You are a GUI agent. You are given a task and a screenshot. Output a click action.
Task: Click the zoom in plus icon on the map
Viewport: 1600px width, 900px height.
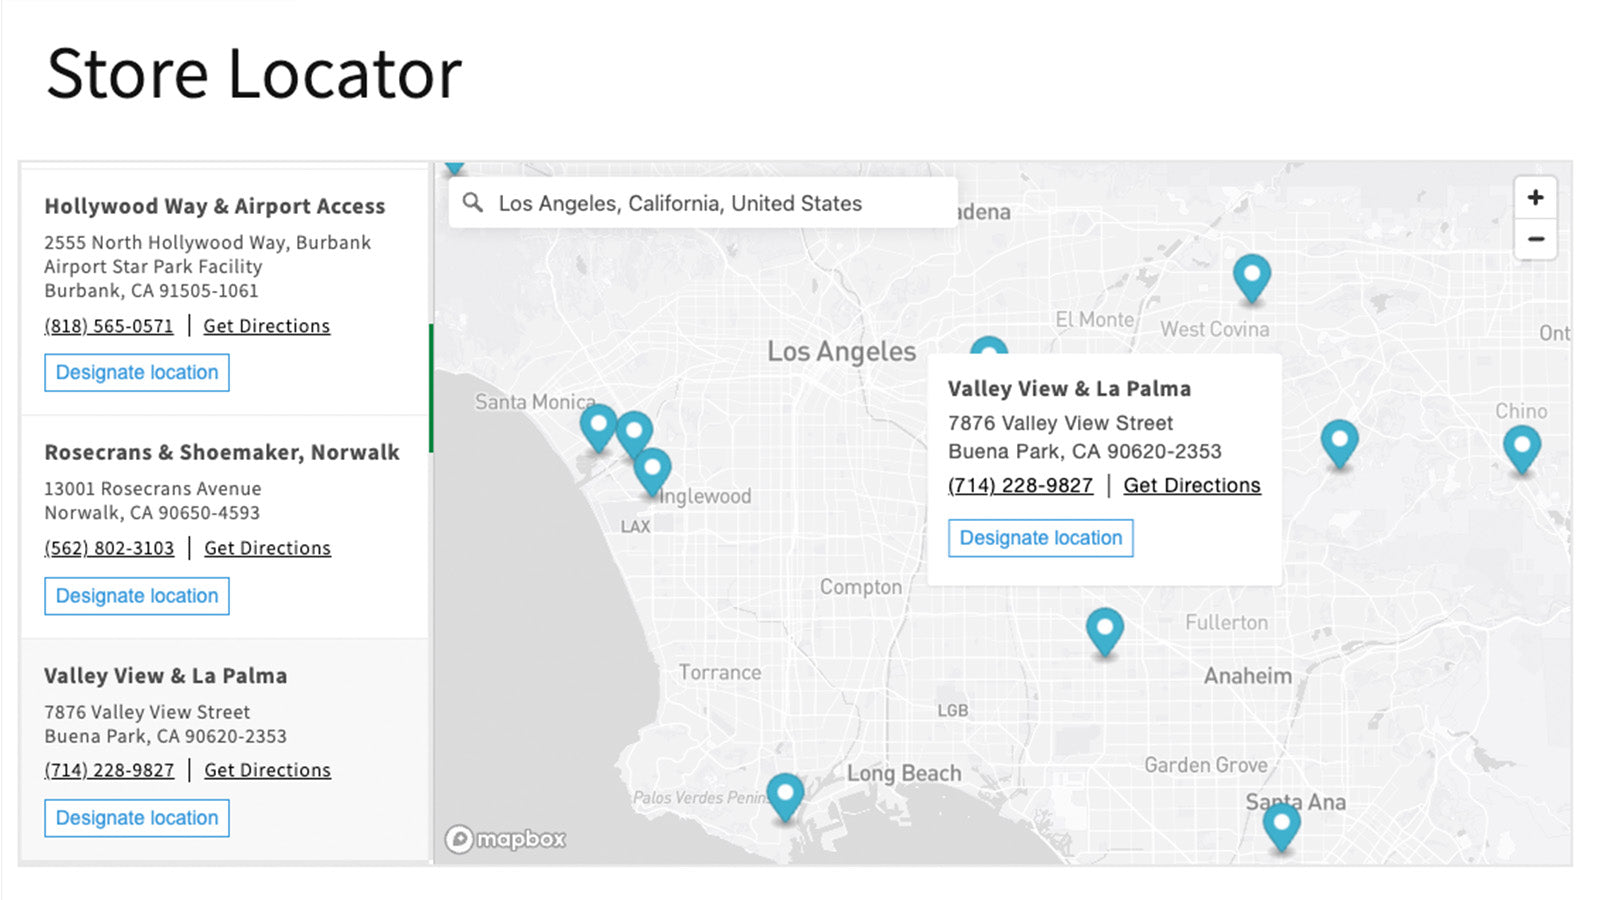click(x=1535, y=197)
